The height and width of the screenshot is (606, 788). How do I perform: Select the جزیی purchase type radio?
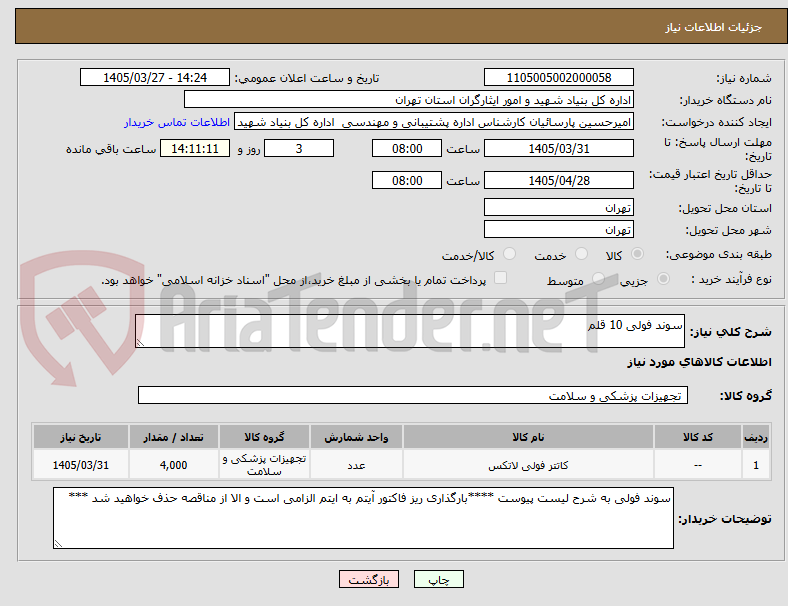(x=663, y=279)
